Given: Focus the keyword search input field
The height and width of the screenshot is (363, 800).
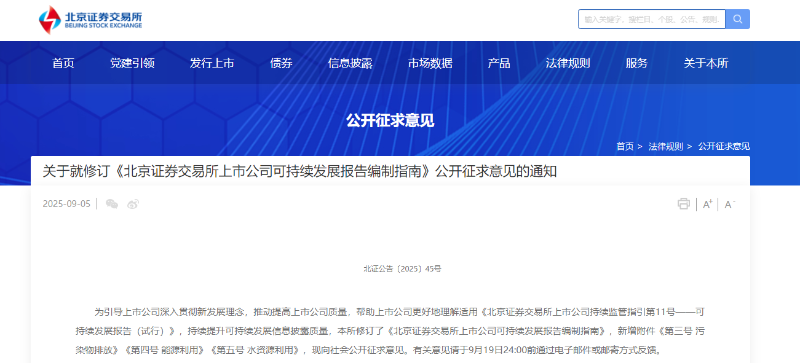Looking at the screenshot, I should tap(652, 19).
